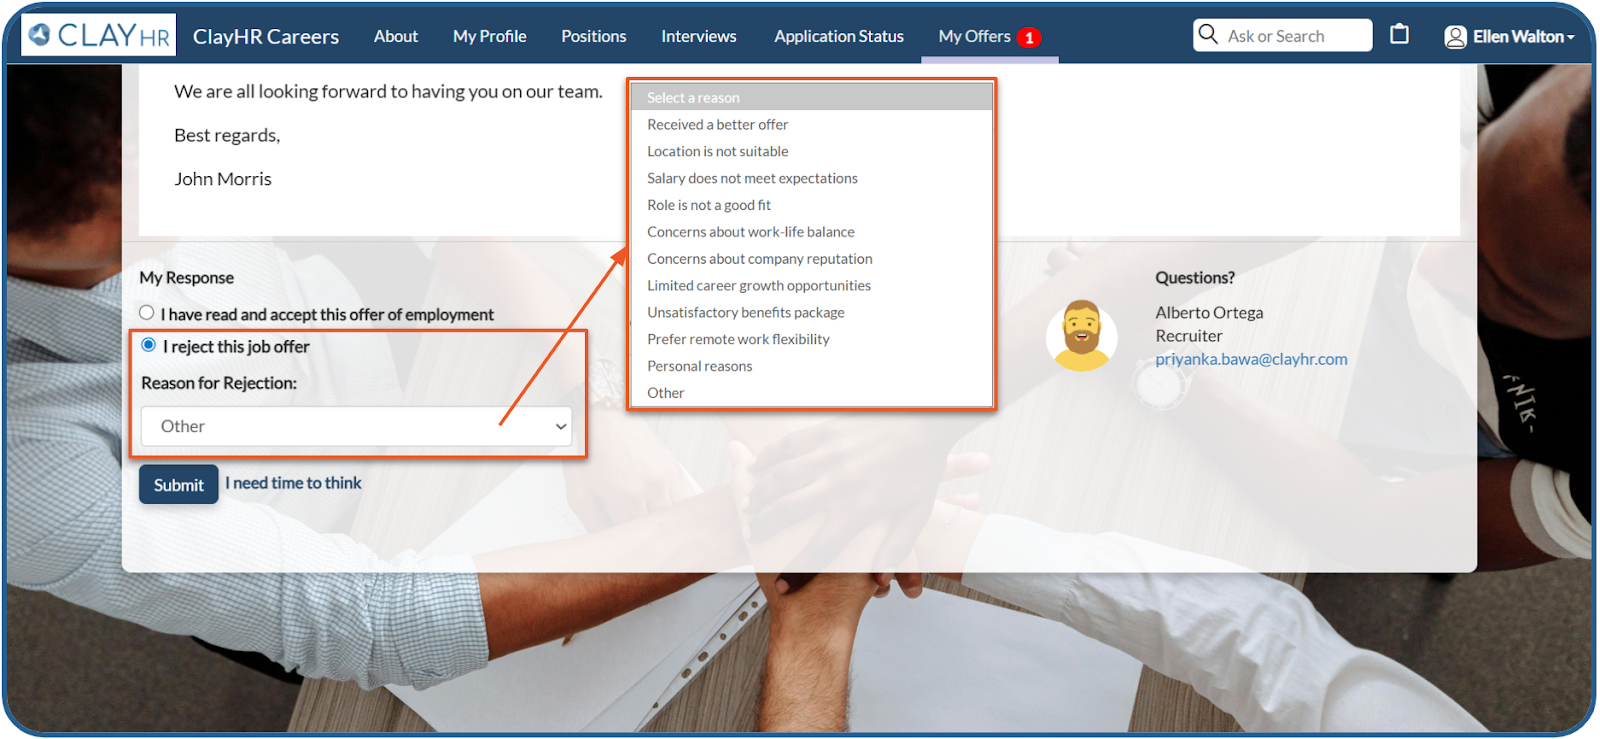Choose 'Prefer remote work flexibility' option
Screen dimensions: 1600x739
[811, 339]
